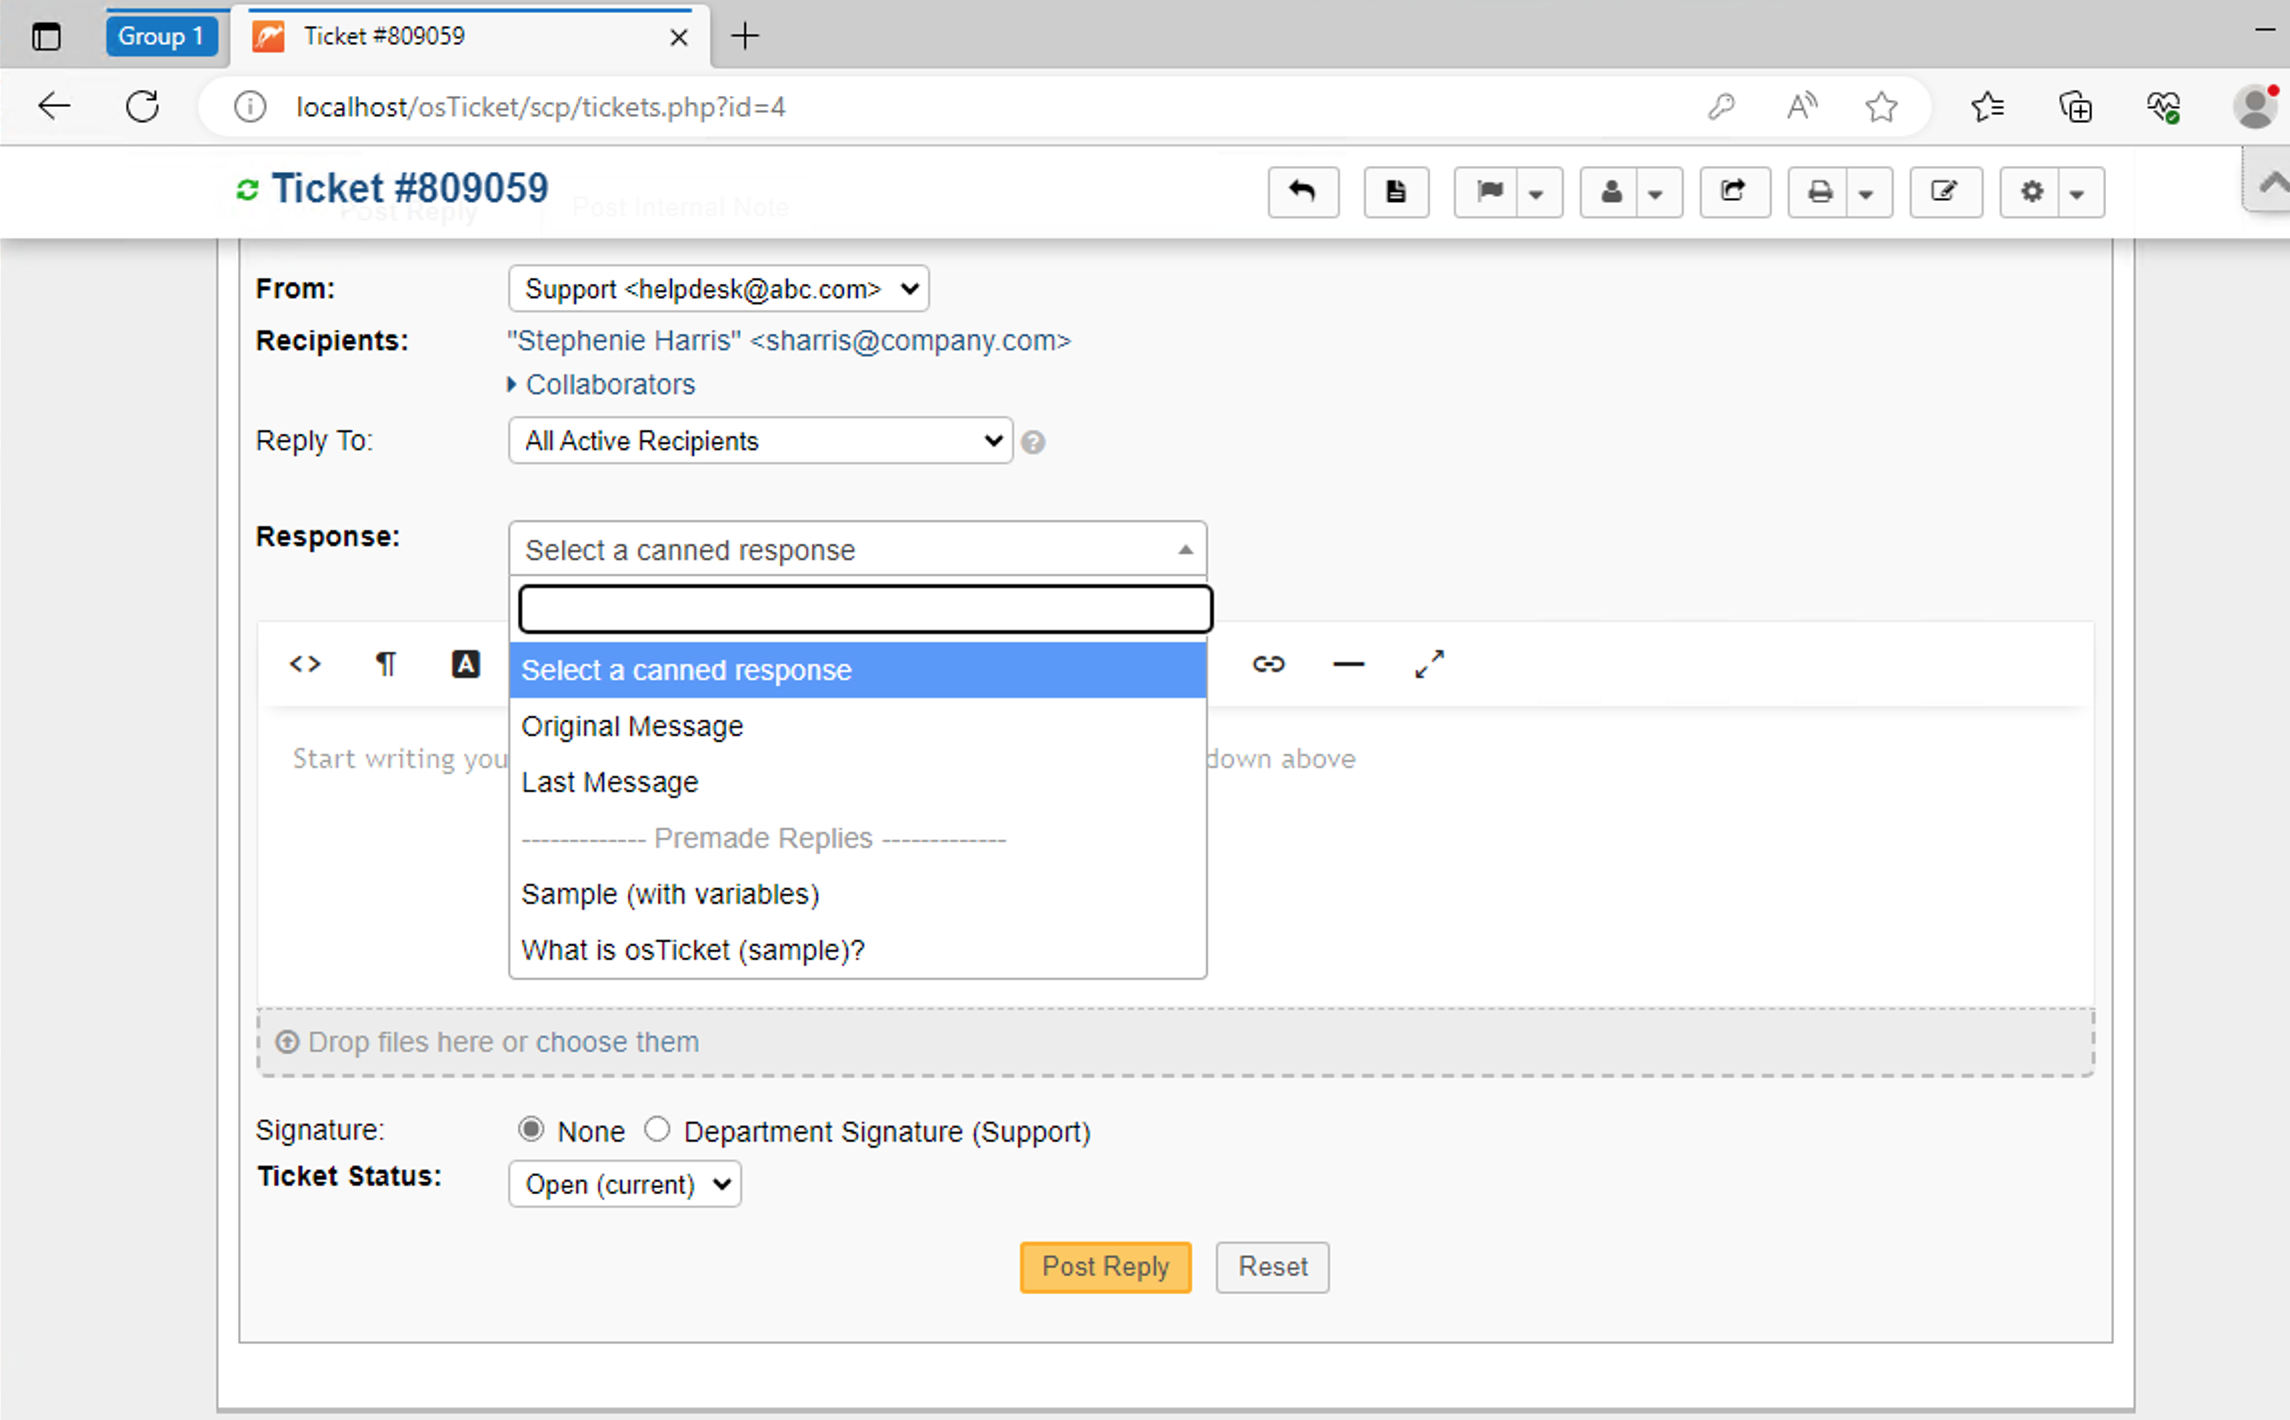Open the Ticket Status dropdown
2290x1420 pixels.
[x=625, y=1184]
